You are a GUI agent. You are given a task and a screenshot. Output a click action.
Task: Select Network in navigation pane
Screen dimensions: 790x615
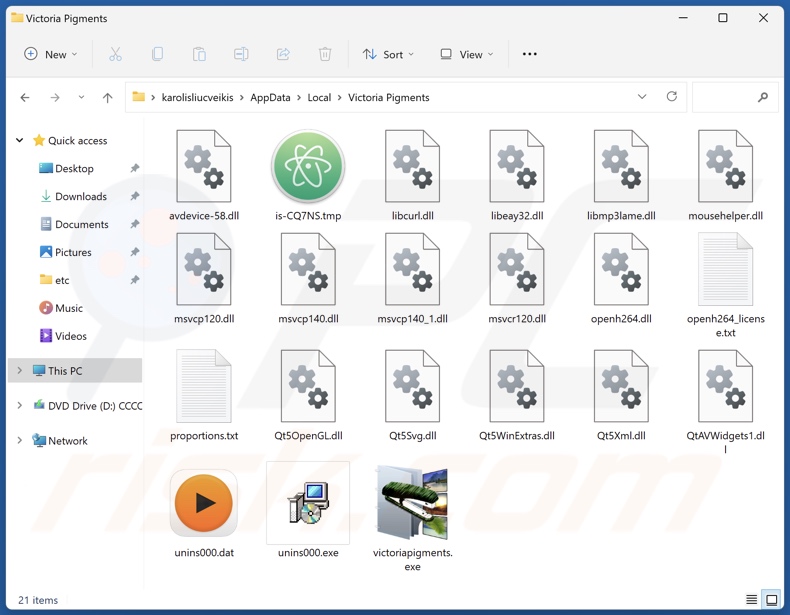pyautogui.click(x=68, y=441)
